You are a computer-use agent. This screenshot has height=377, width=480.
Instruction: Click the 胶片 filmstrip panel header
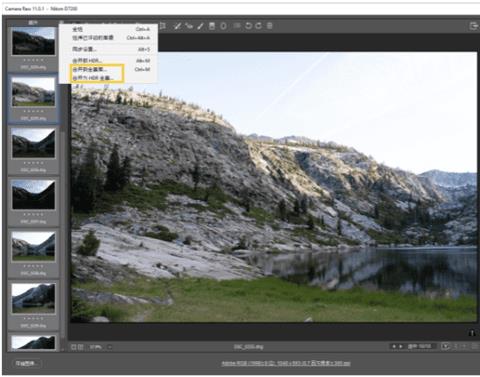(x=33, y=23)
